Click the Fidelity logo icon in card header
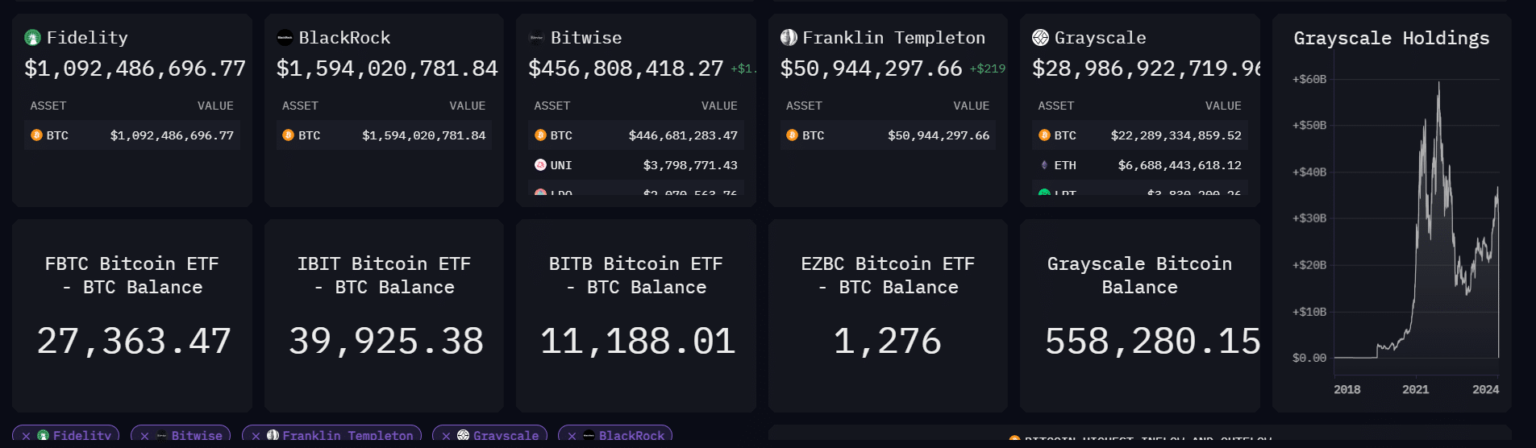The height and width of the screenshot is (448, 1536). (33, 38)
